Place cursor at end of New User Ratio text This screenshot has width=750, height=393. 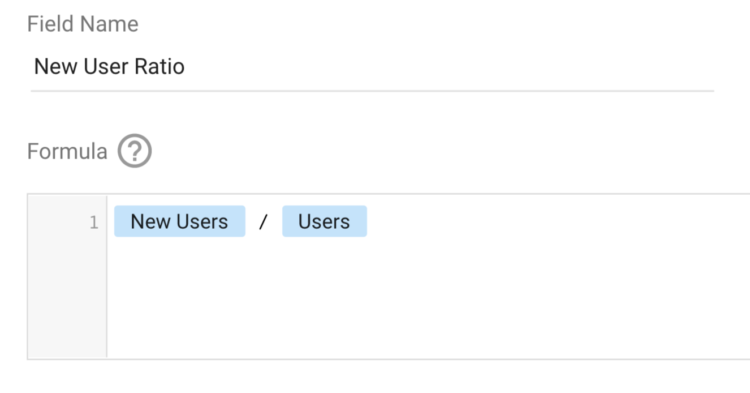185,66
